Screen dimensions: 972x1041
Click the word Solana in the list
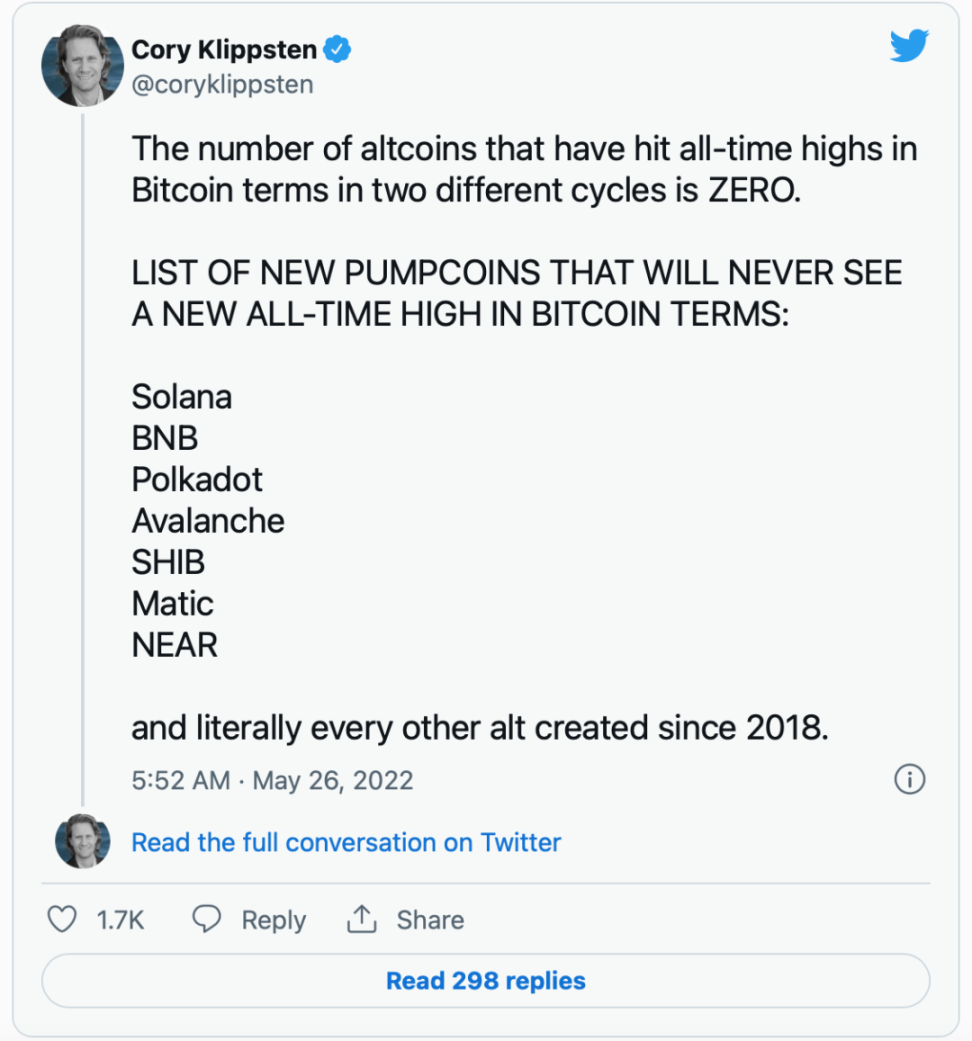(182, 397)
